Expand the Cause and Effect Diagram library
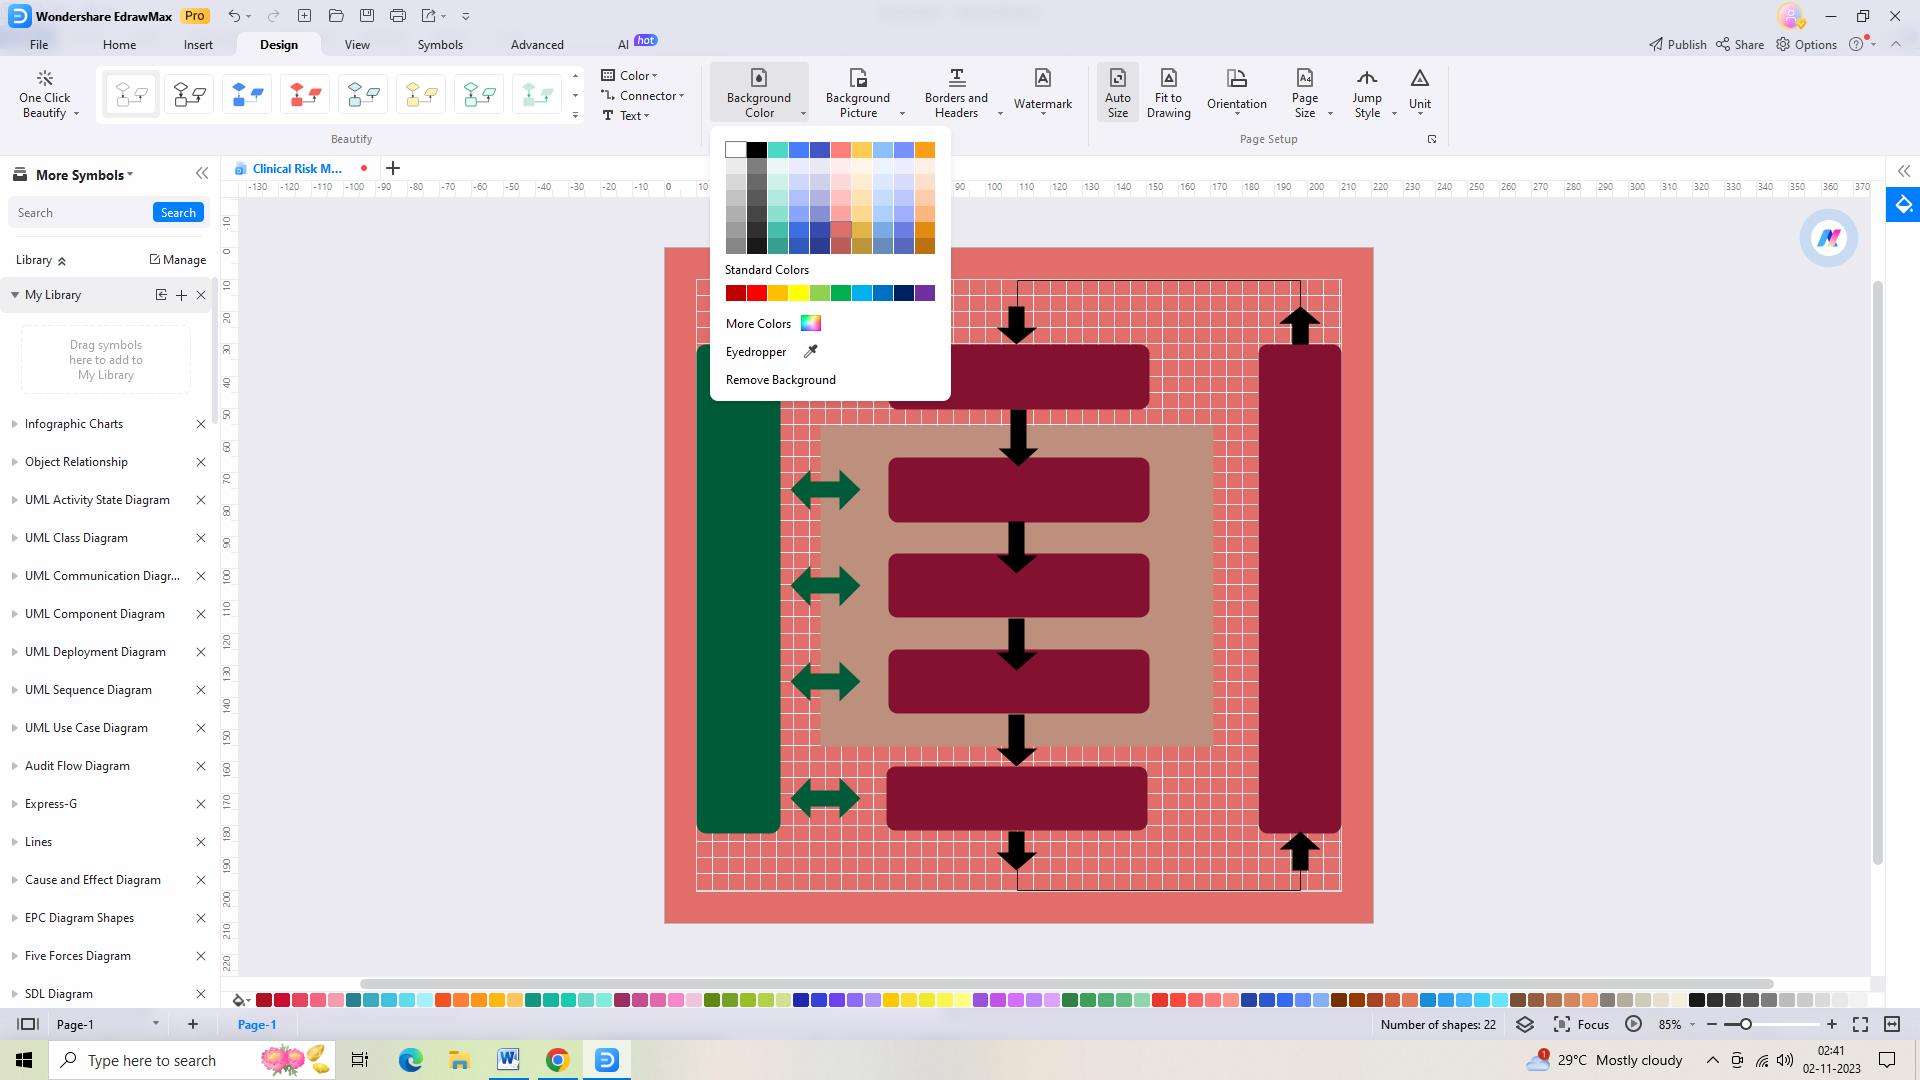1920x1080 pixels. point(15,880)
